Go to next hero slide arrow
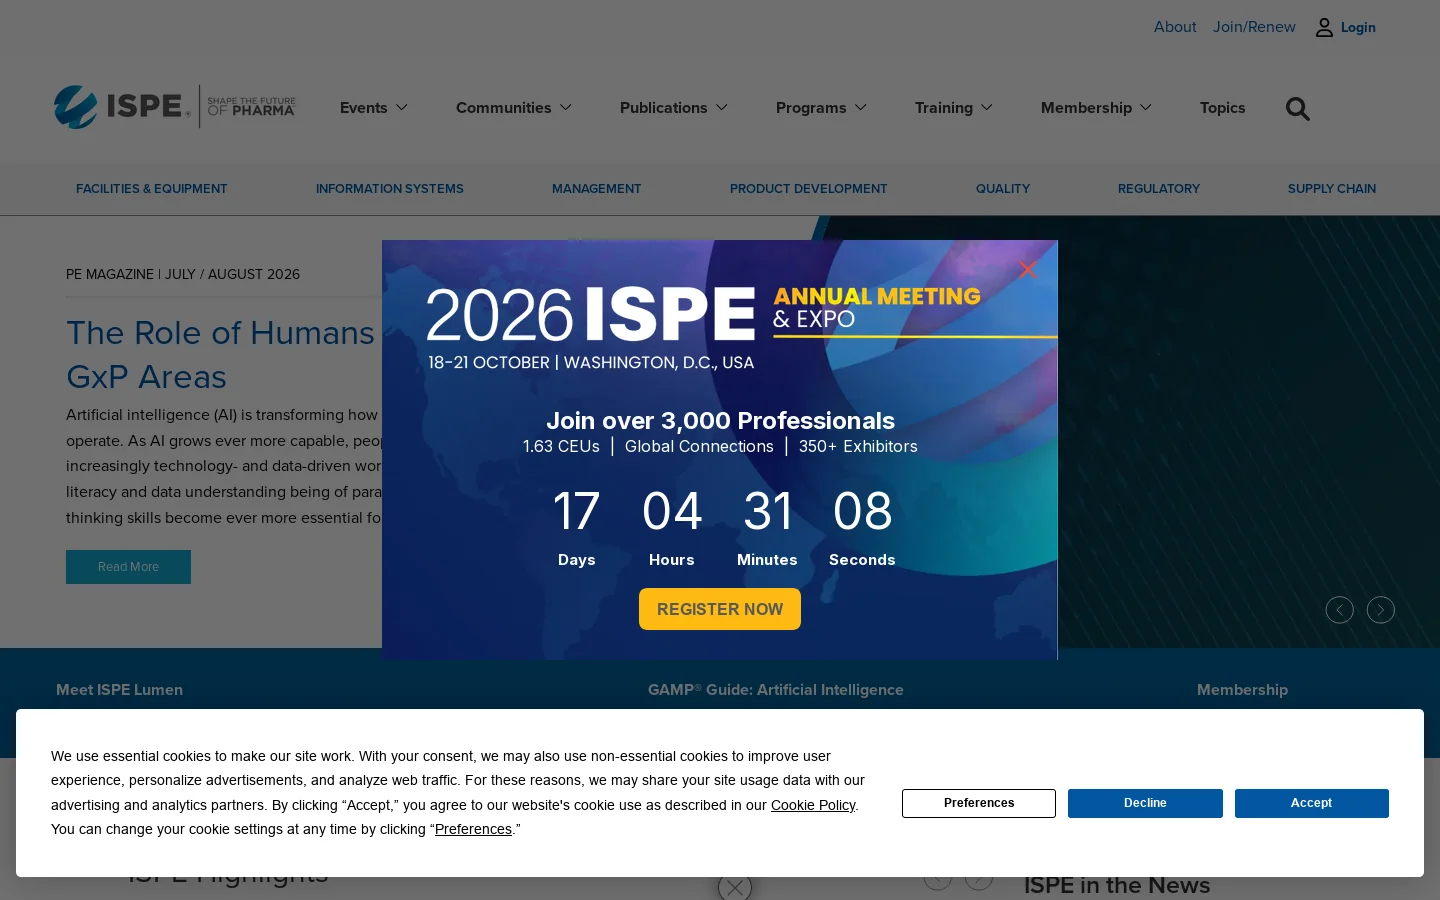Screen dimensions: 1440x900 (1380, 610)
